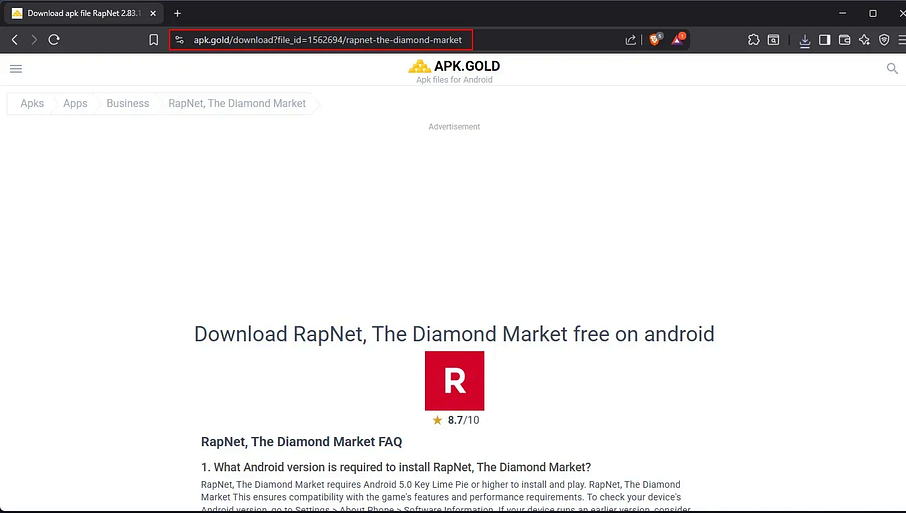The image size is (906, 513).
Task: Reload the current page
Action: pos(54,40)
